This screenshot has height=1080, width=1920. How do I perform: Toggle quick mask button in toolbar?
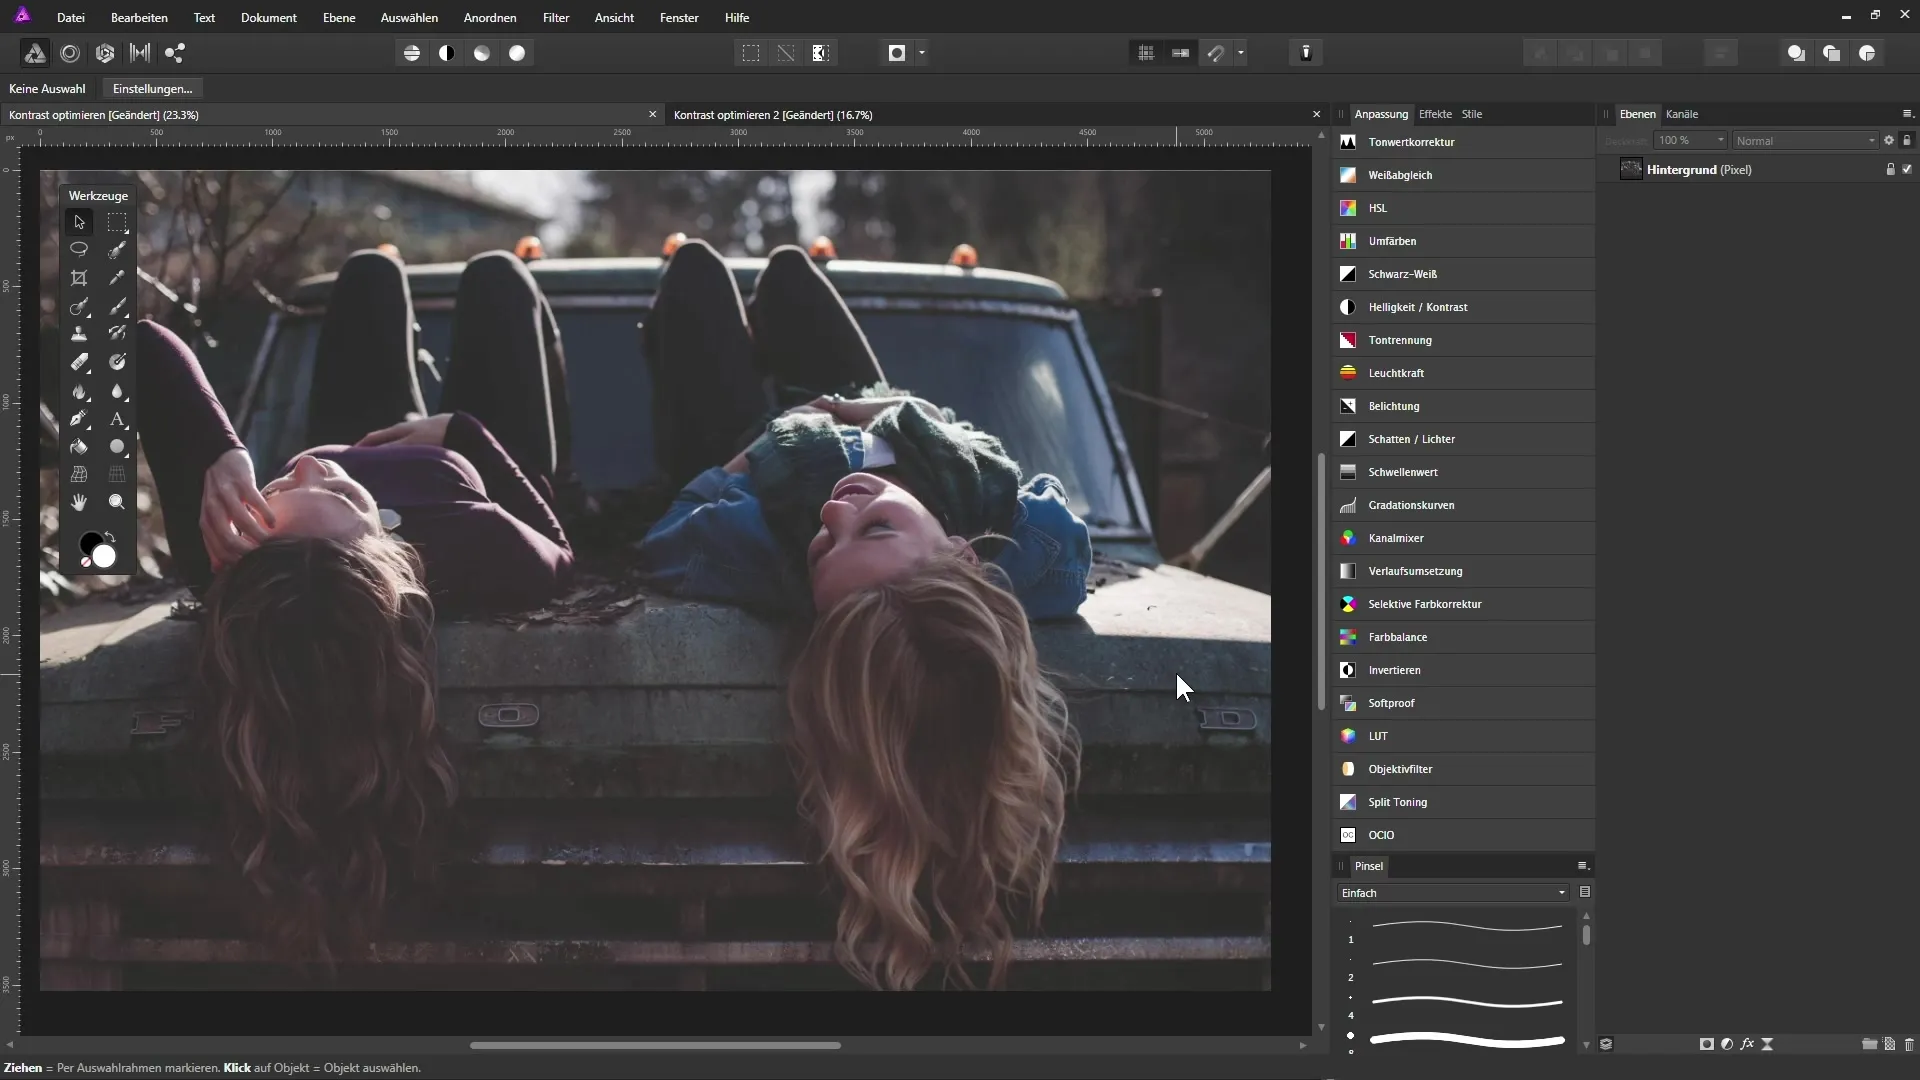pyautogui.click(x=897, y=53)
